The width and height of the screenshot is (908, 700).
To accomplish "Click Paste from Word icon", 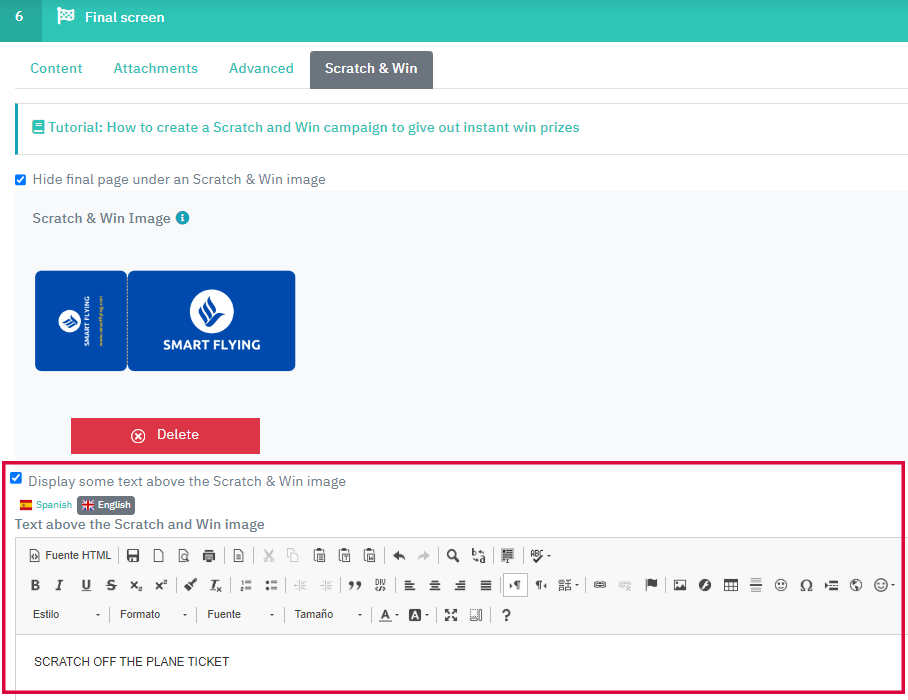I will [369, 556].
